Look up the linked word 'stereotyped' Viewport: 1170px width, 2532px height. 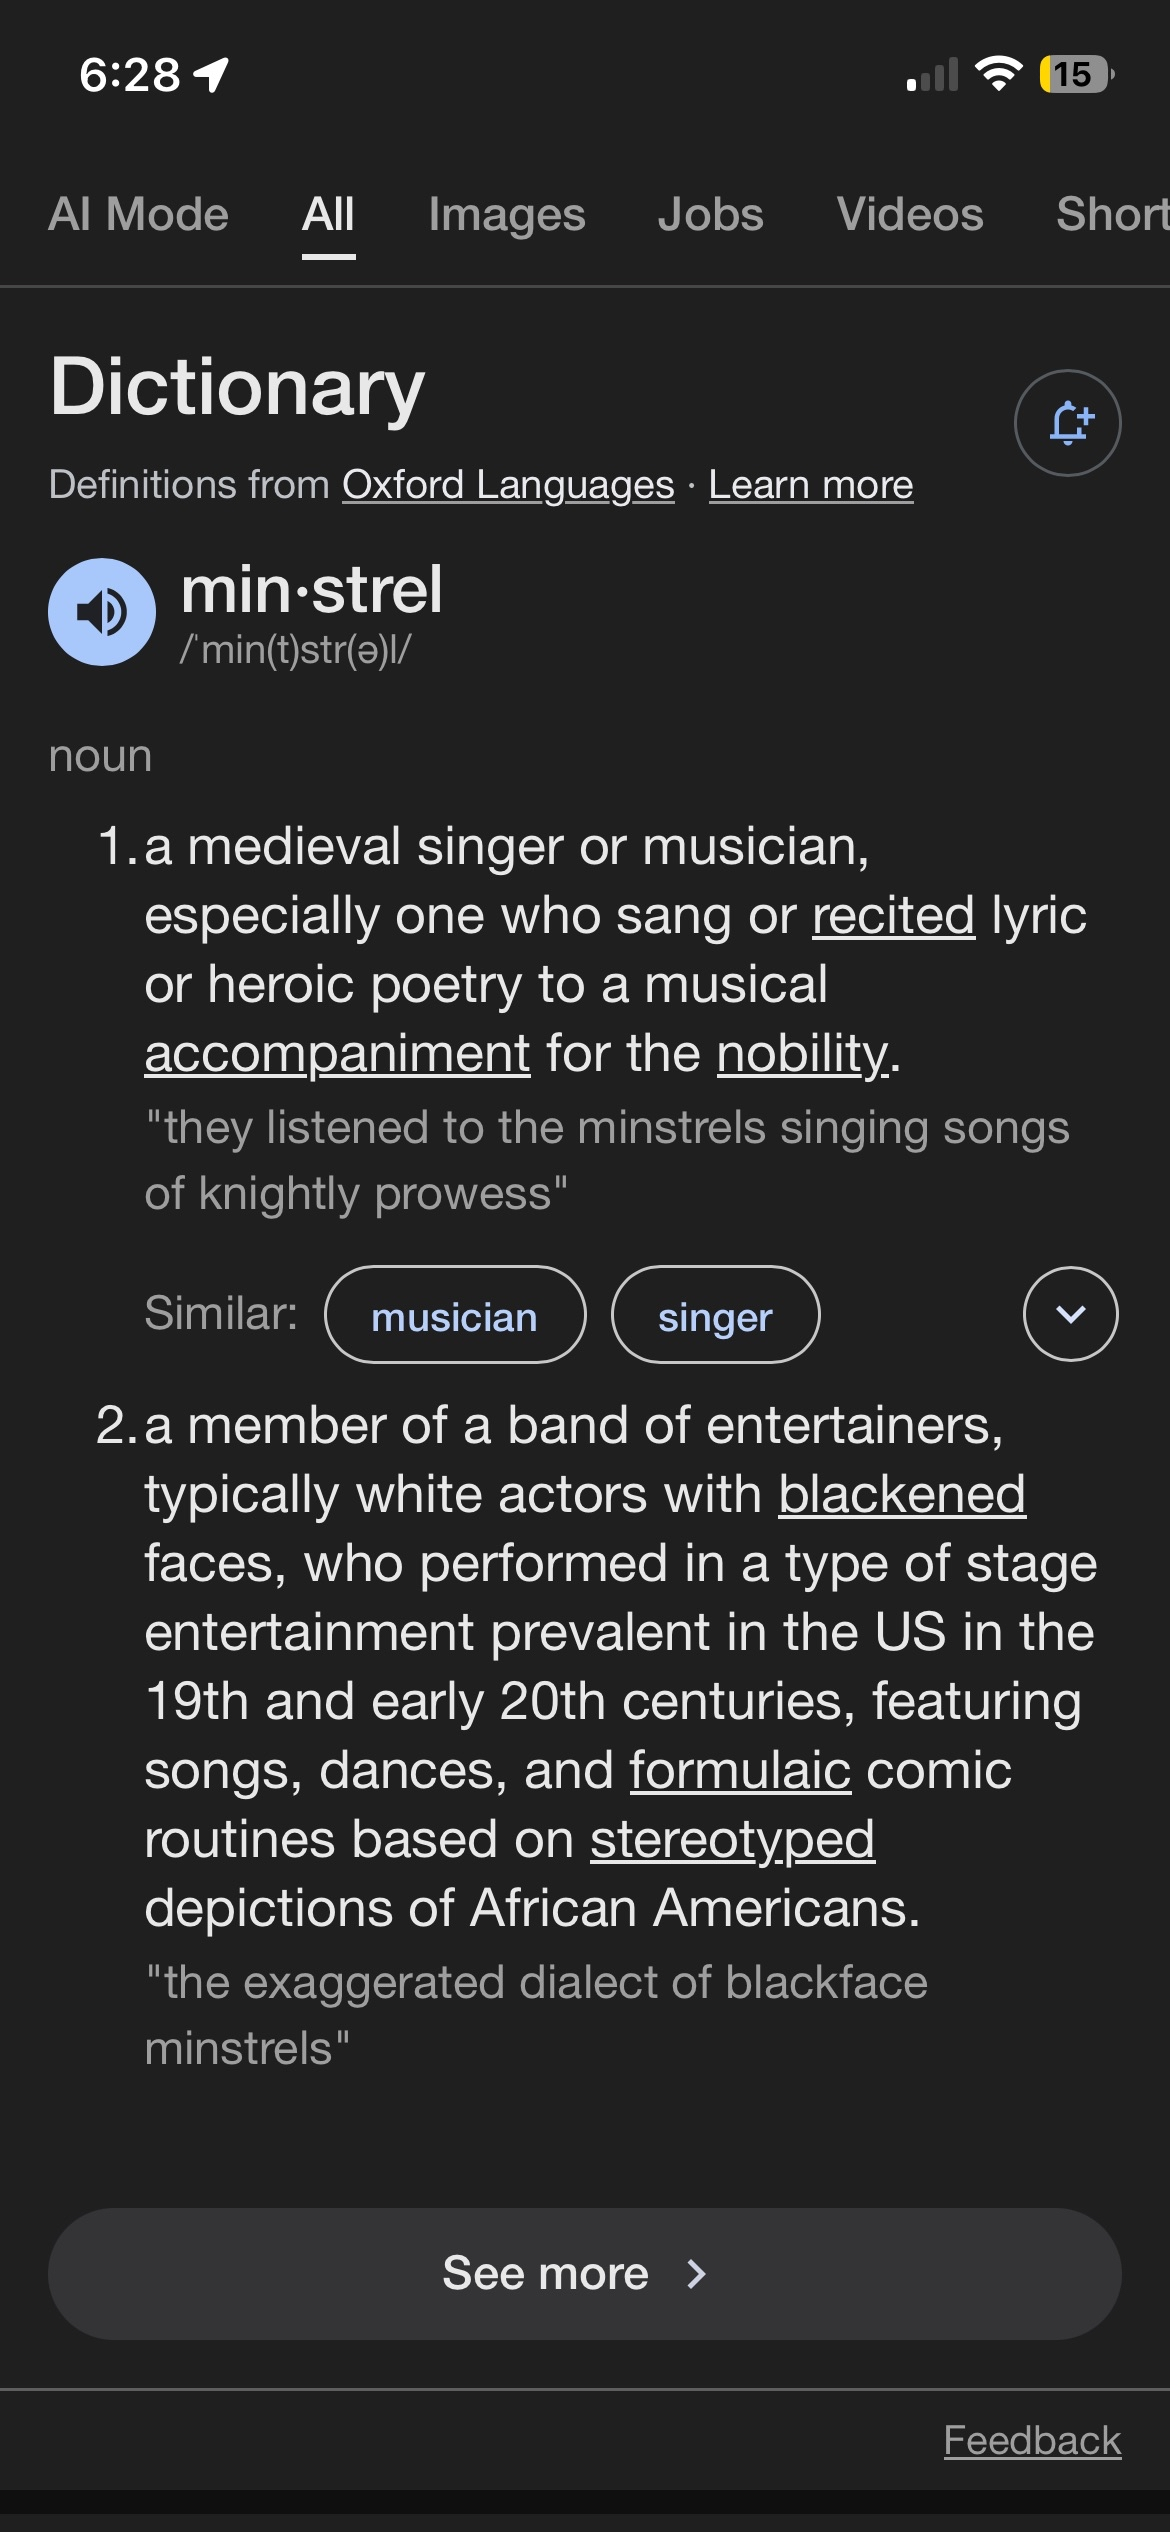[732, 1840]
